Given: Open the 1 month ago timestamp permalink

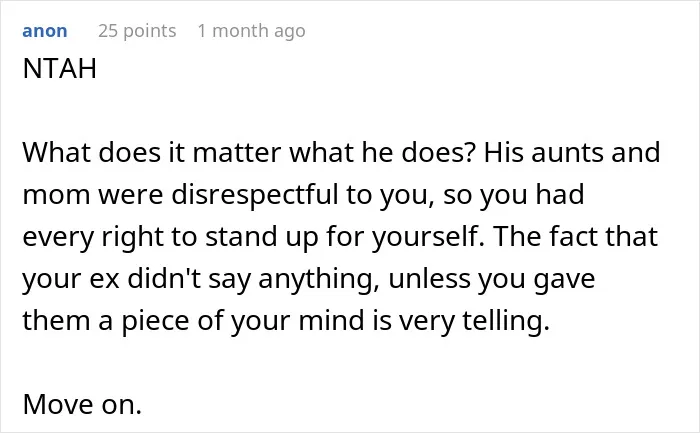Looking at the screenshot, I should click(x=252, y=31).
